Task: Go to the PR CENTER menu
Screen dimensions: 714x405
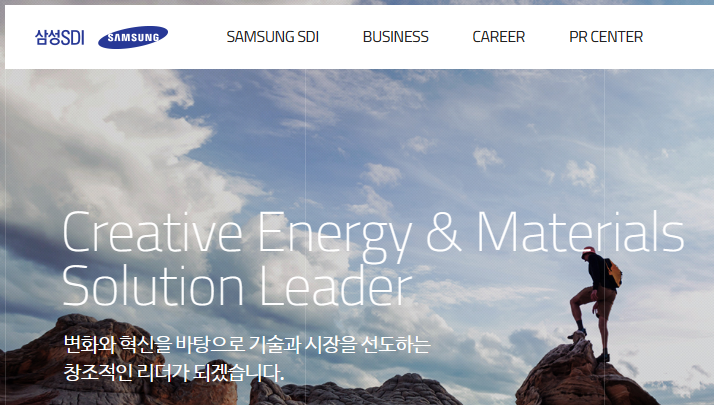Action: click(x=606, y=37)
